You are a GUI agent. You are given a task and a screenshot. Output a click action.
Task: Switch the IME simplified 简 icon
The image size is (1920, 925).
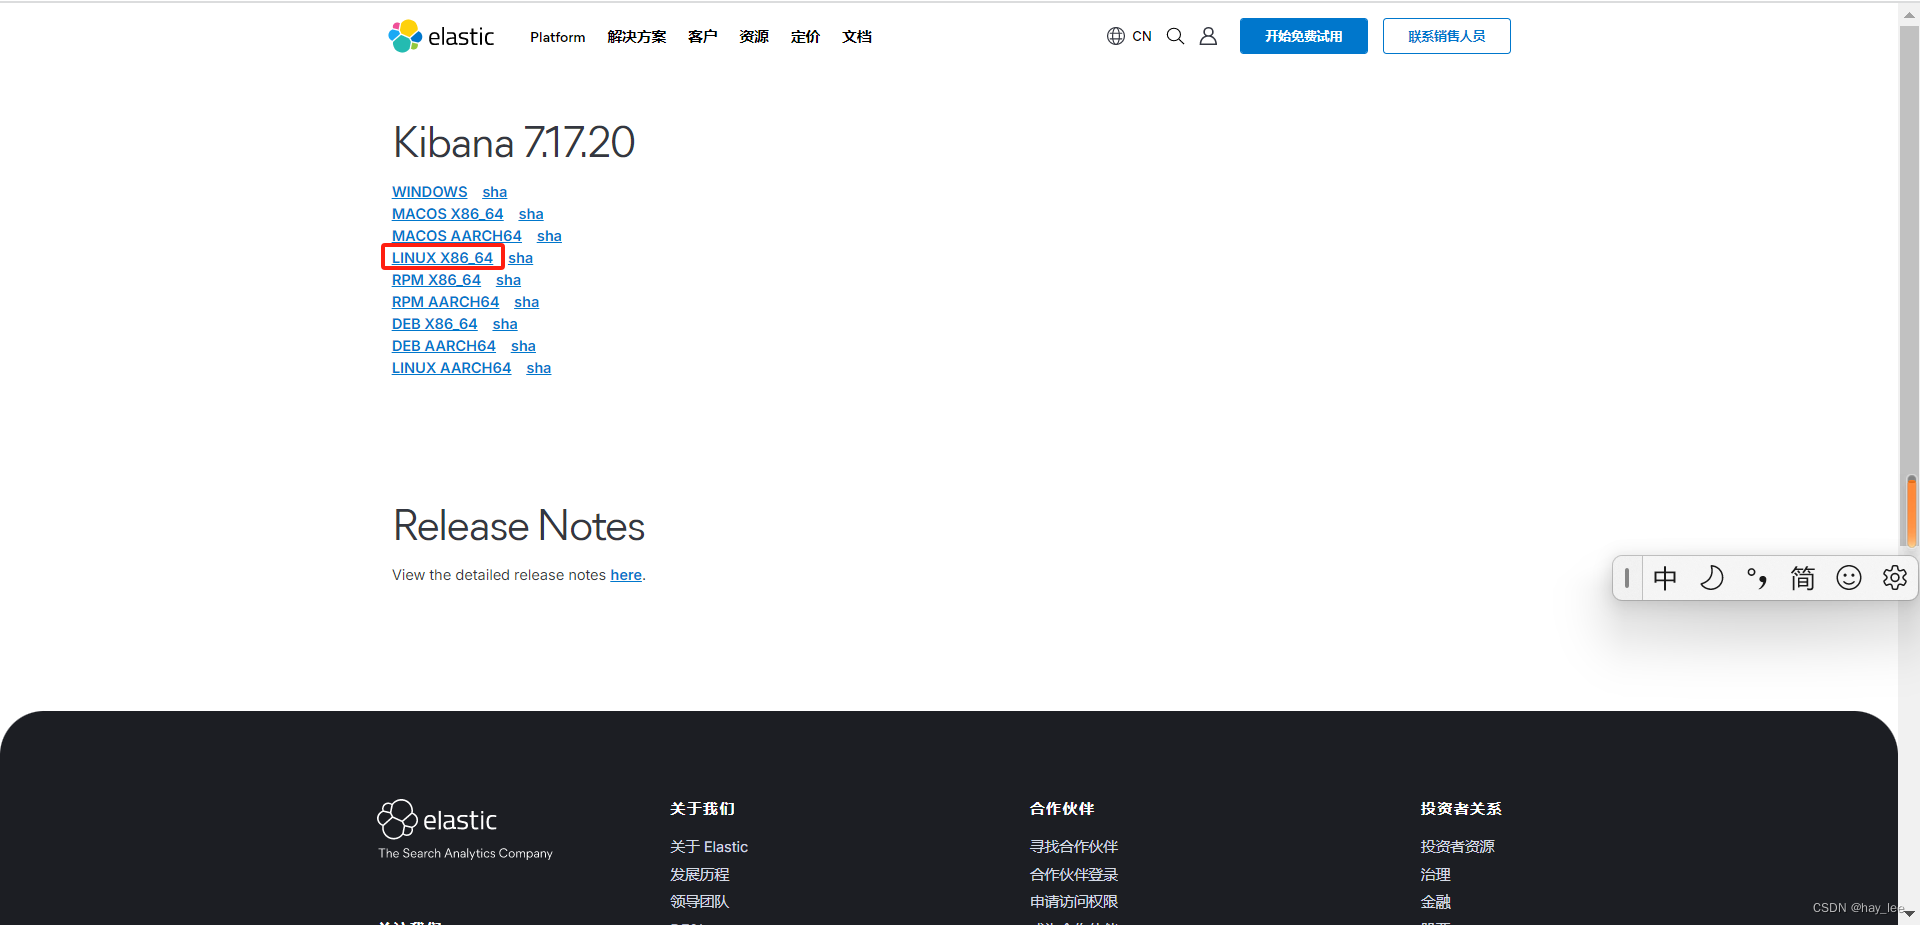pos(1802,578)
